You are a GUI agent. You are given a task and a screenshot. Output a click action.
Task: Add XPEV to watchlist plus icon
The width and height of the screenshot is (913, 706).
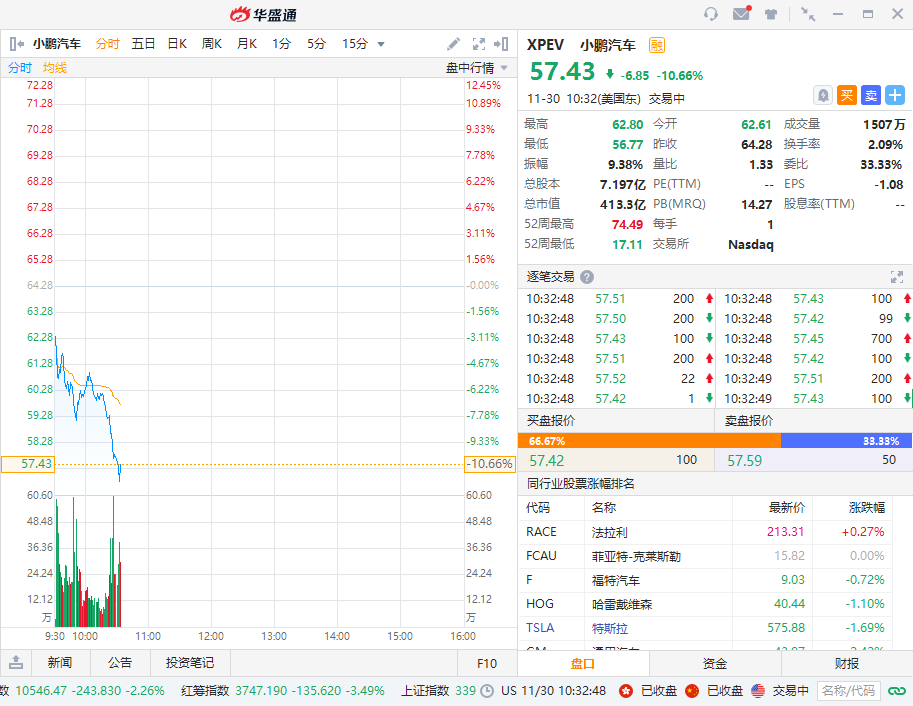coord(895,95)
